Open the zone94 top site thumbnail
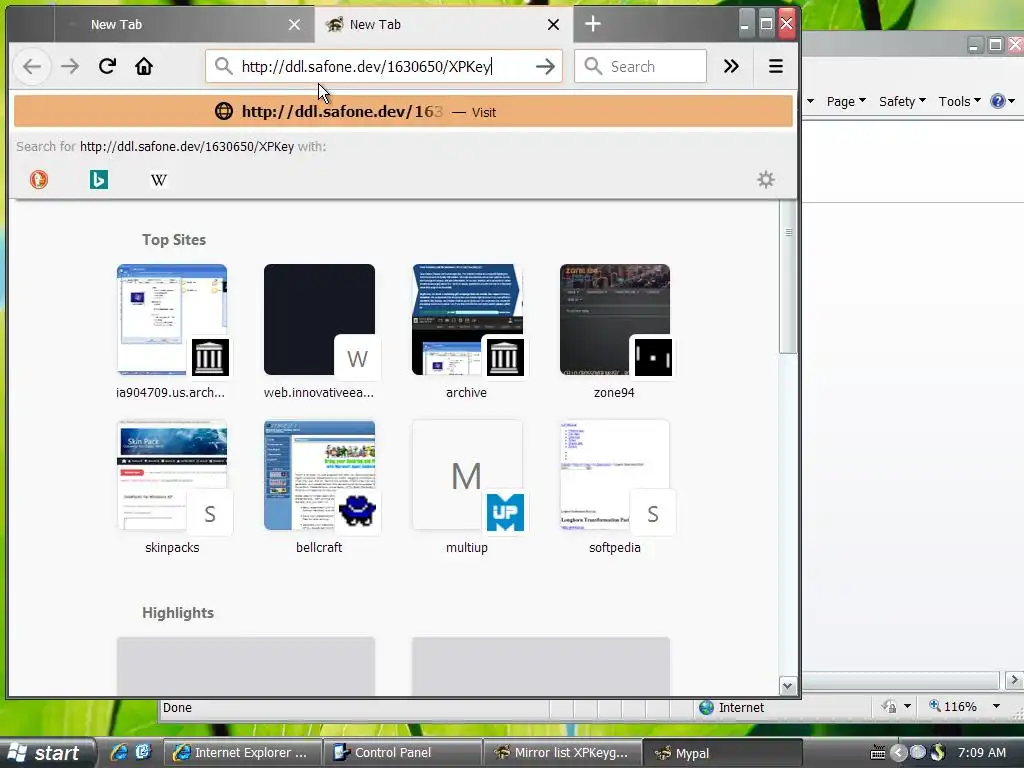The height and width of the screenshot is (768, 1024). (x=615, y=319)
